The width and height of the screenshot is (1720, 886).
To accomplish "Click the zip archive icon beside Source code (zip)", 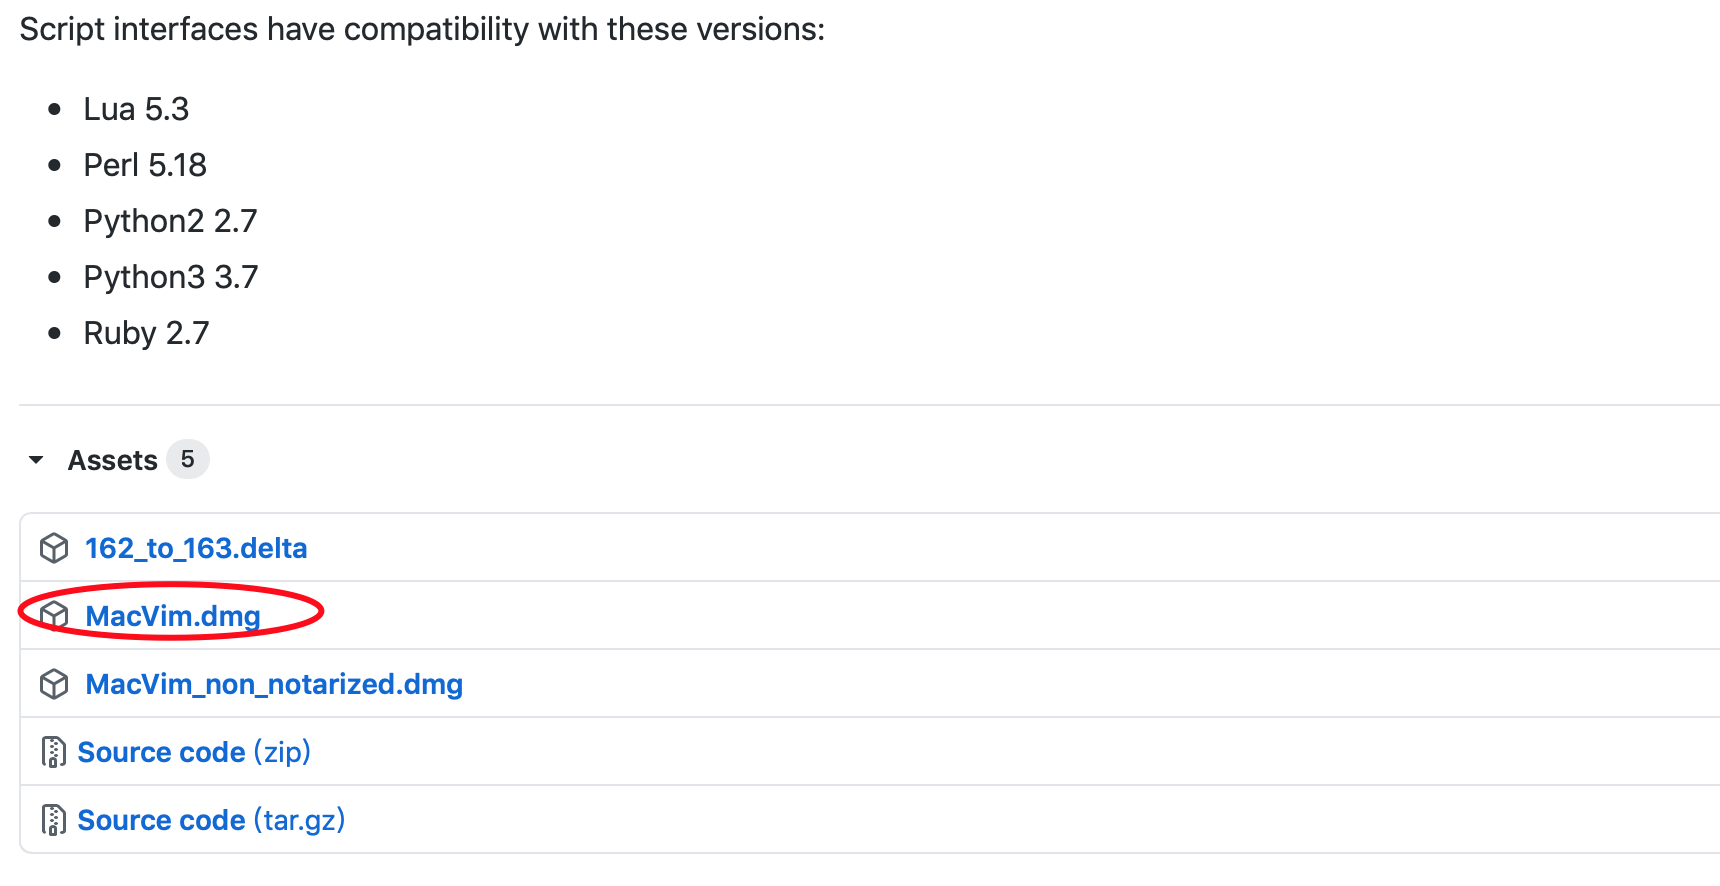I will (53, 751).
